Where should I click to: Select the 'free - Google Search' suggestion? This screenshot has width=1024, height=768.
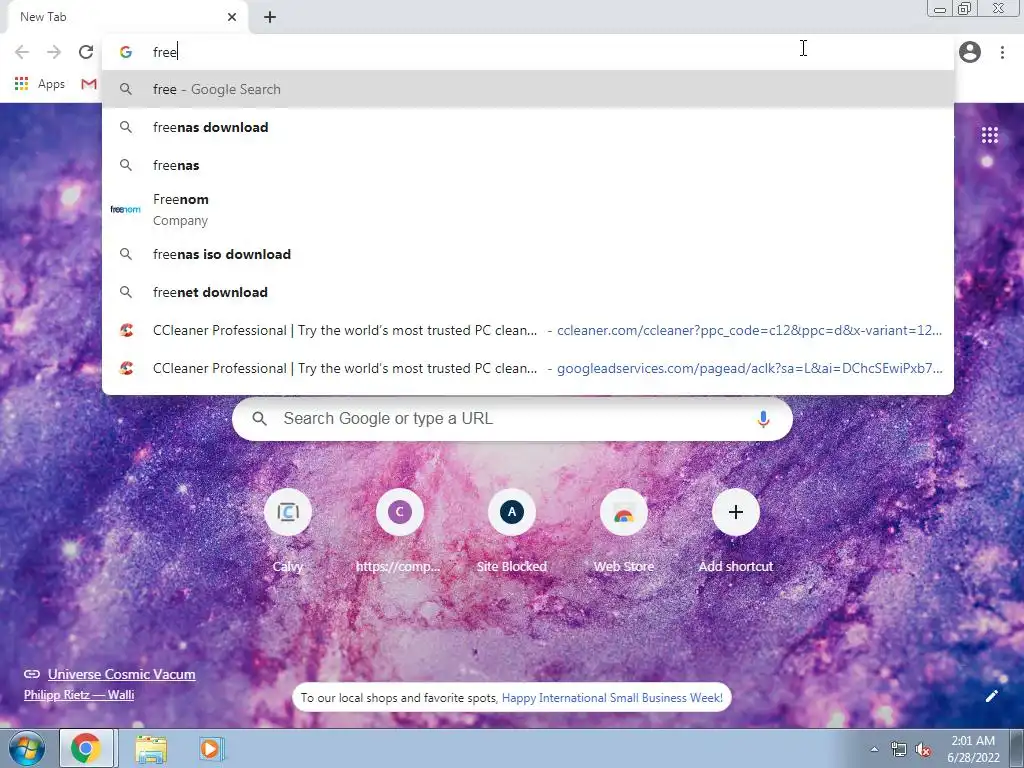pyautogui.click(x=528, y=89)
